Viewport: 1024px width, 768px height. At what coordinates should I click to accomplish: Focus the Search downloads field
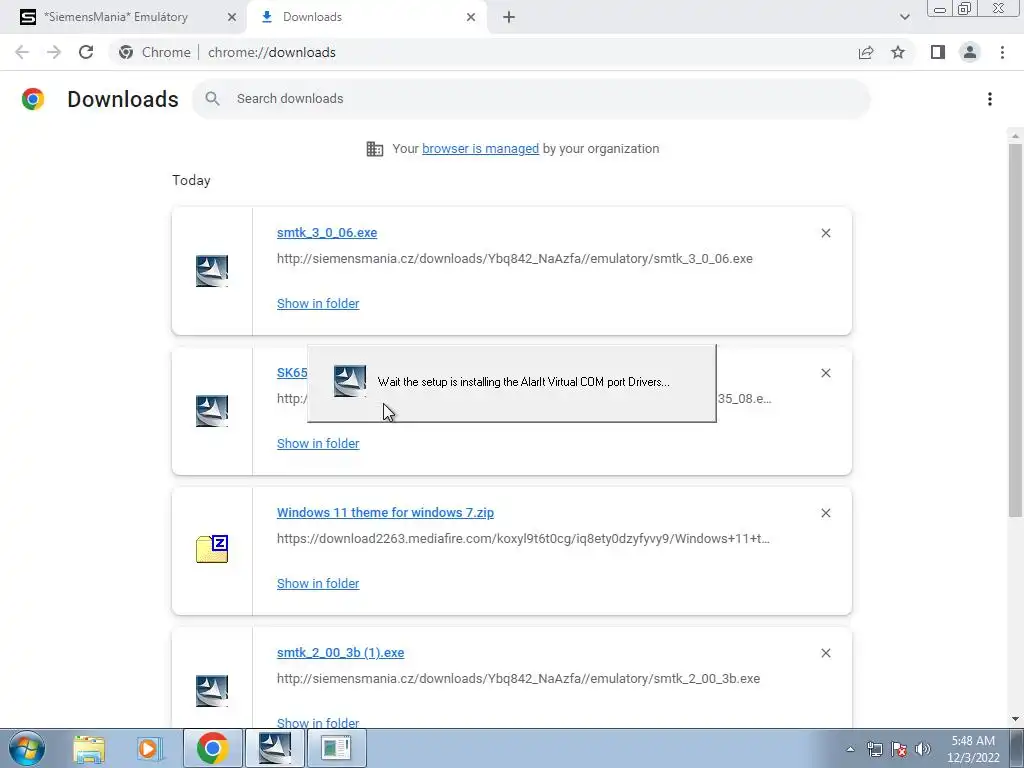point(531,99)
